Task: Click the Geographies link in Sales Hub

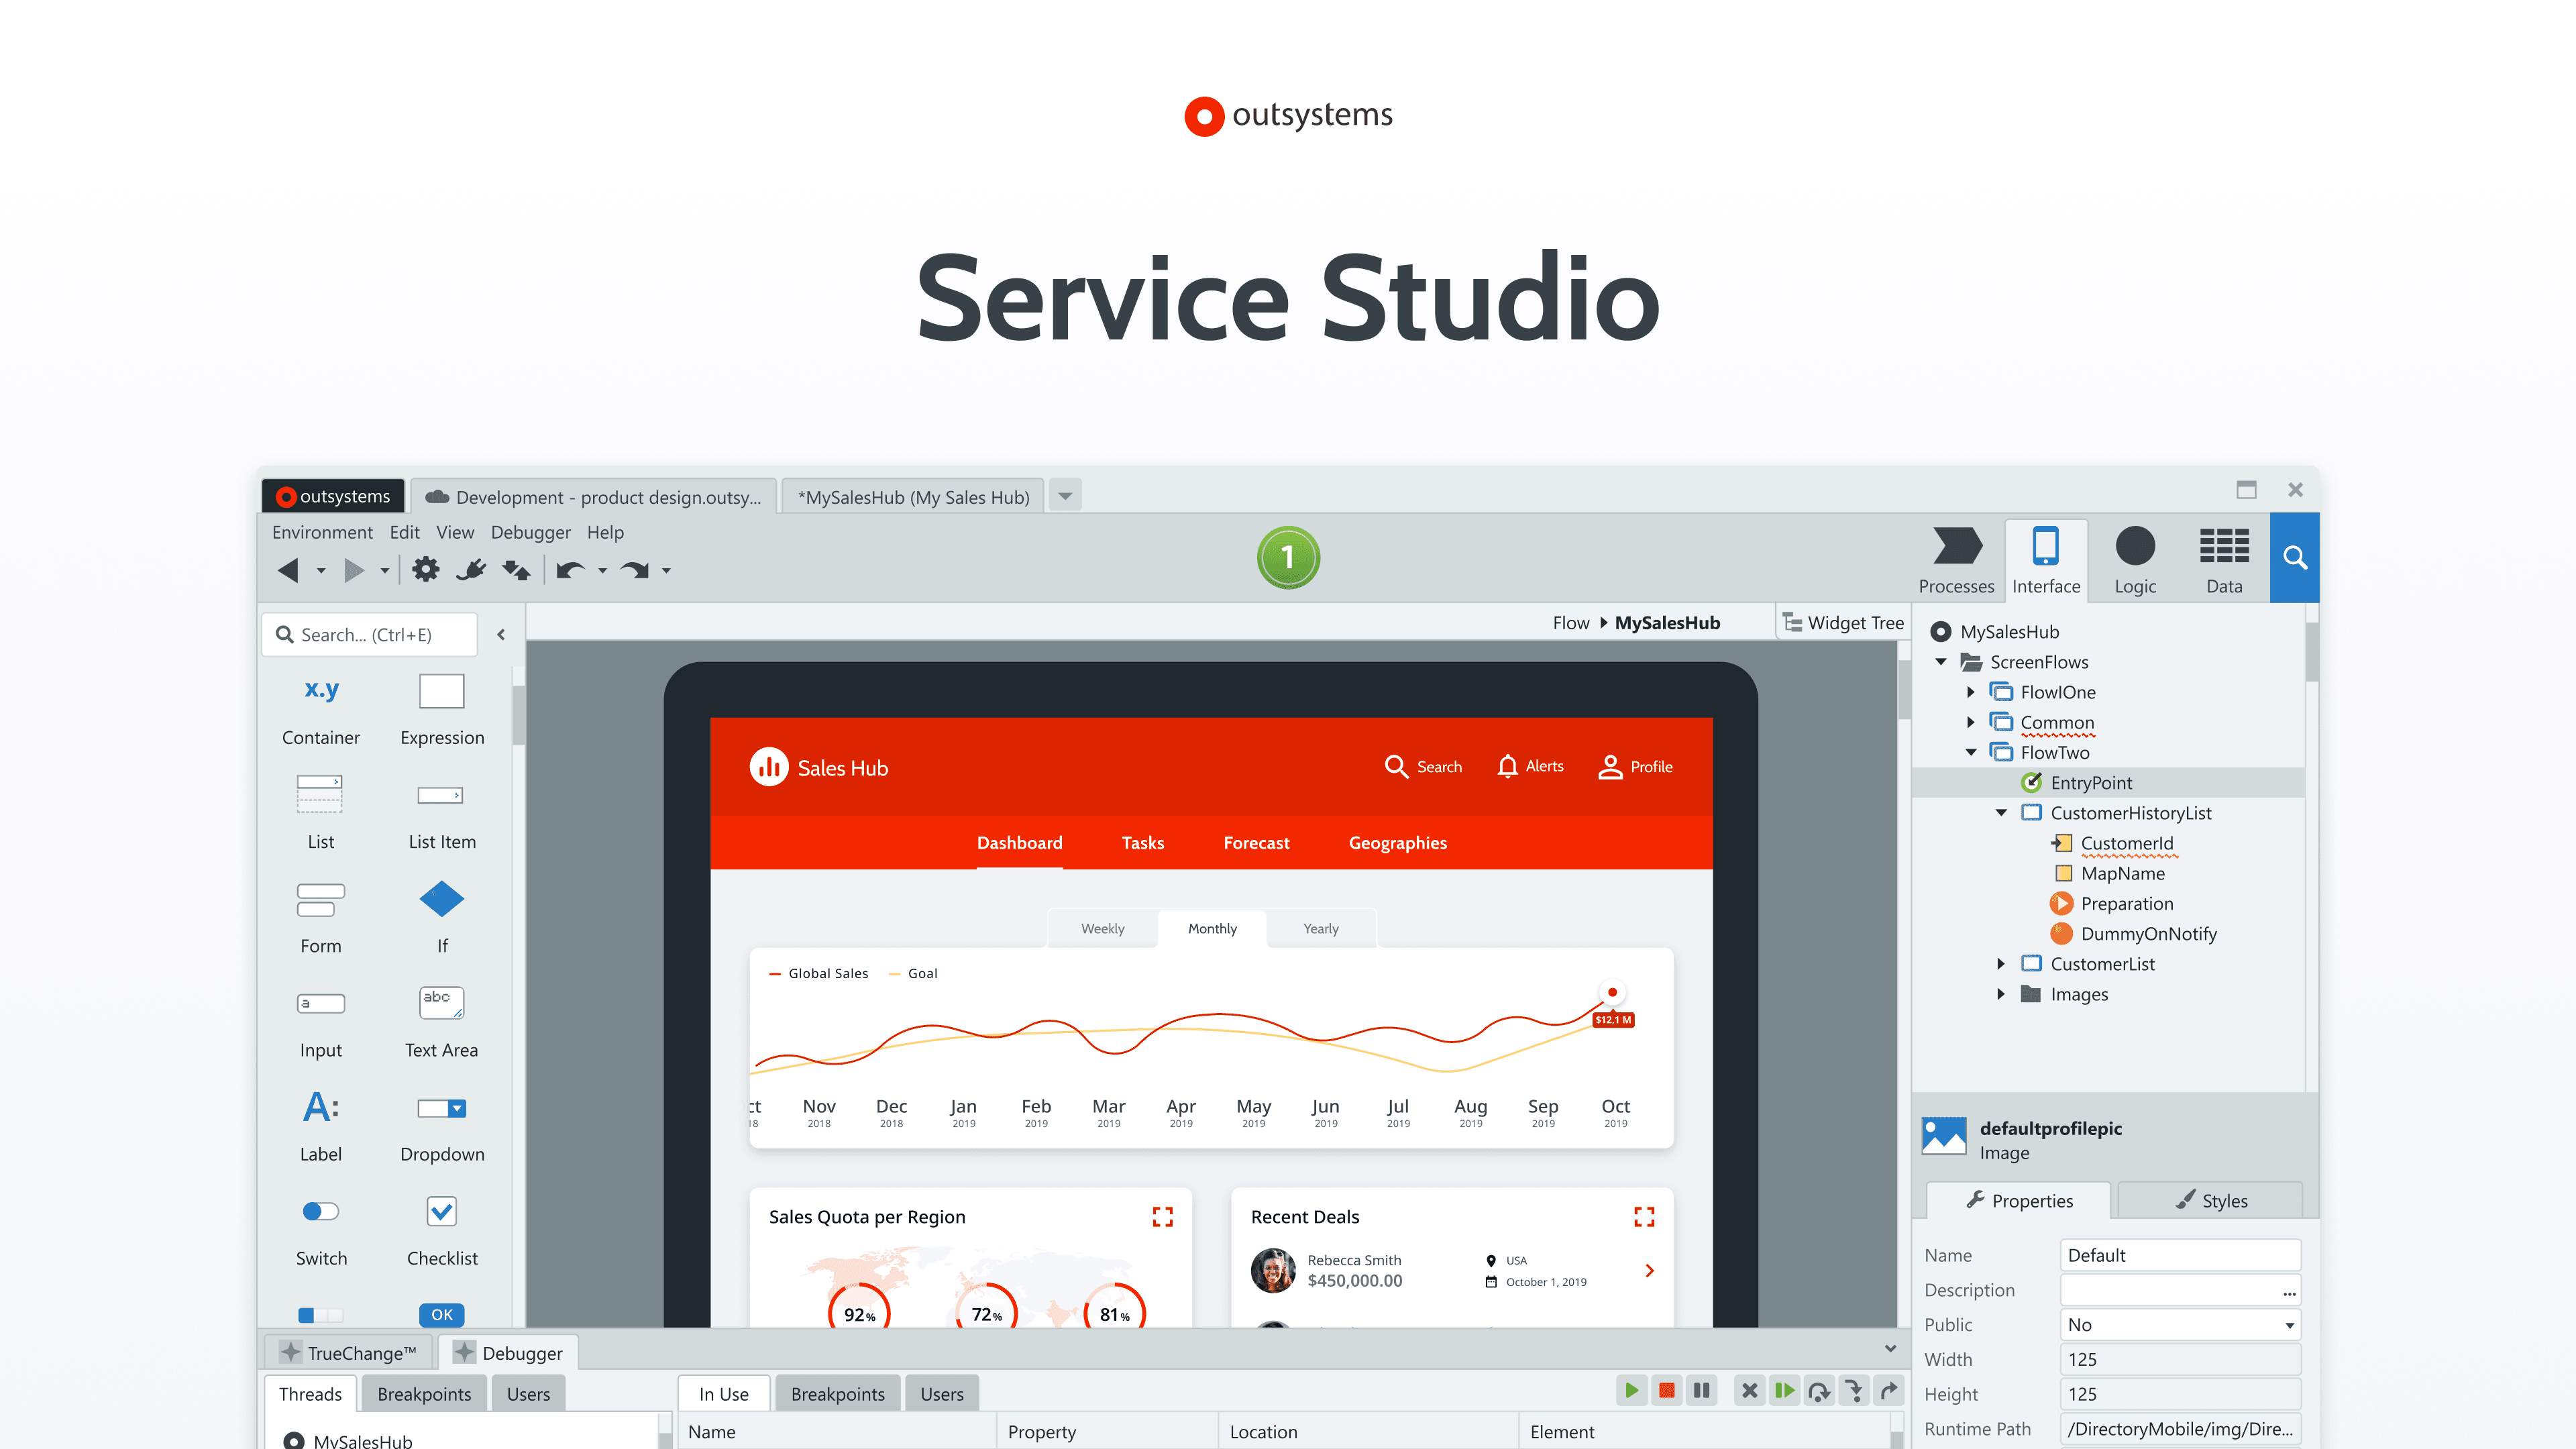Action: [x=1398, y=843]
